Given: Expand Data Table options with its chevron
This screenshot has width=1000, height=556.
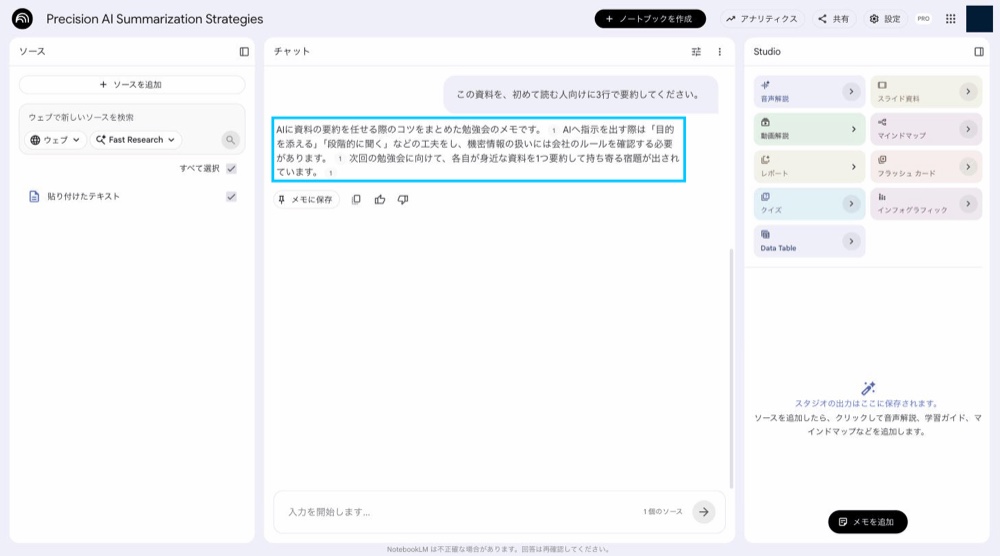Looking at the screenshot, I should [x=851, y=241].
